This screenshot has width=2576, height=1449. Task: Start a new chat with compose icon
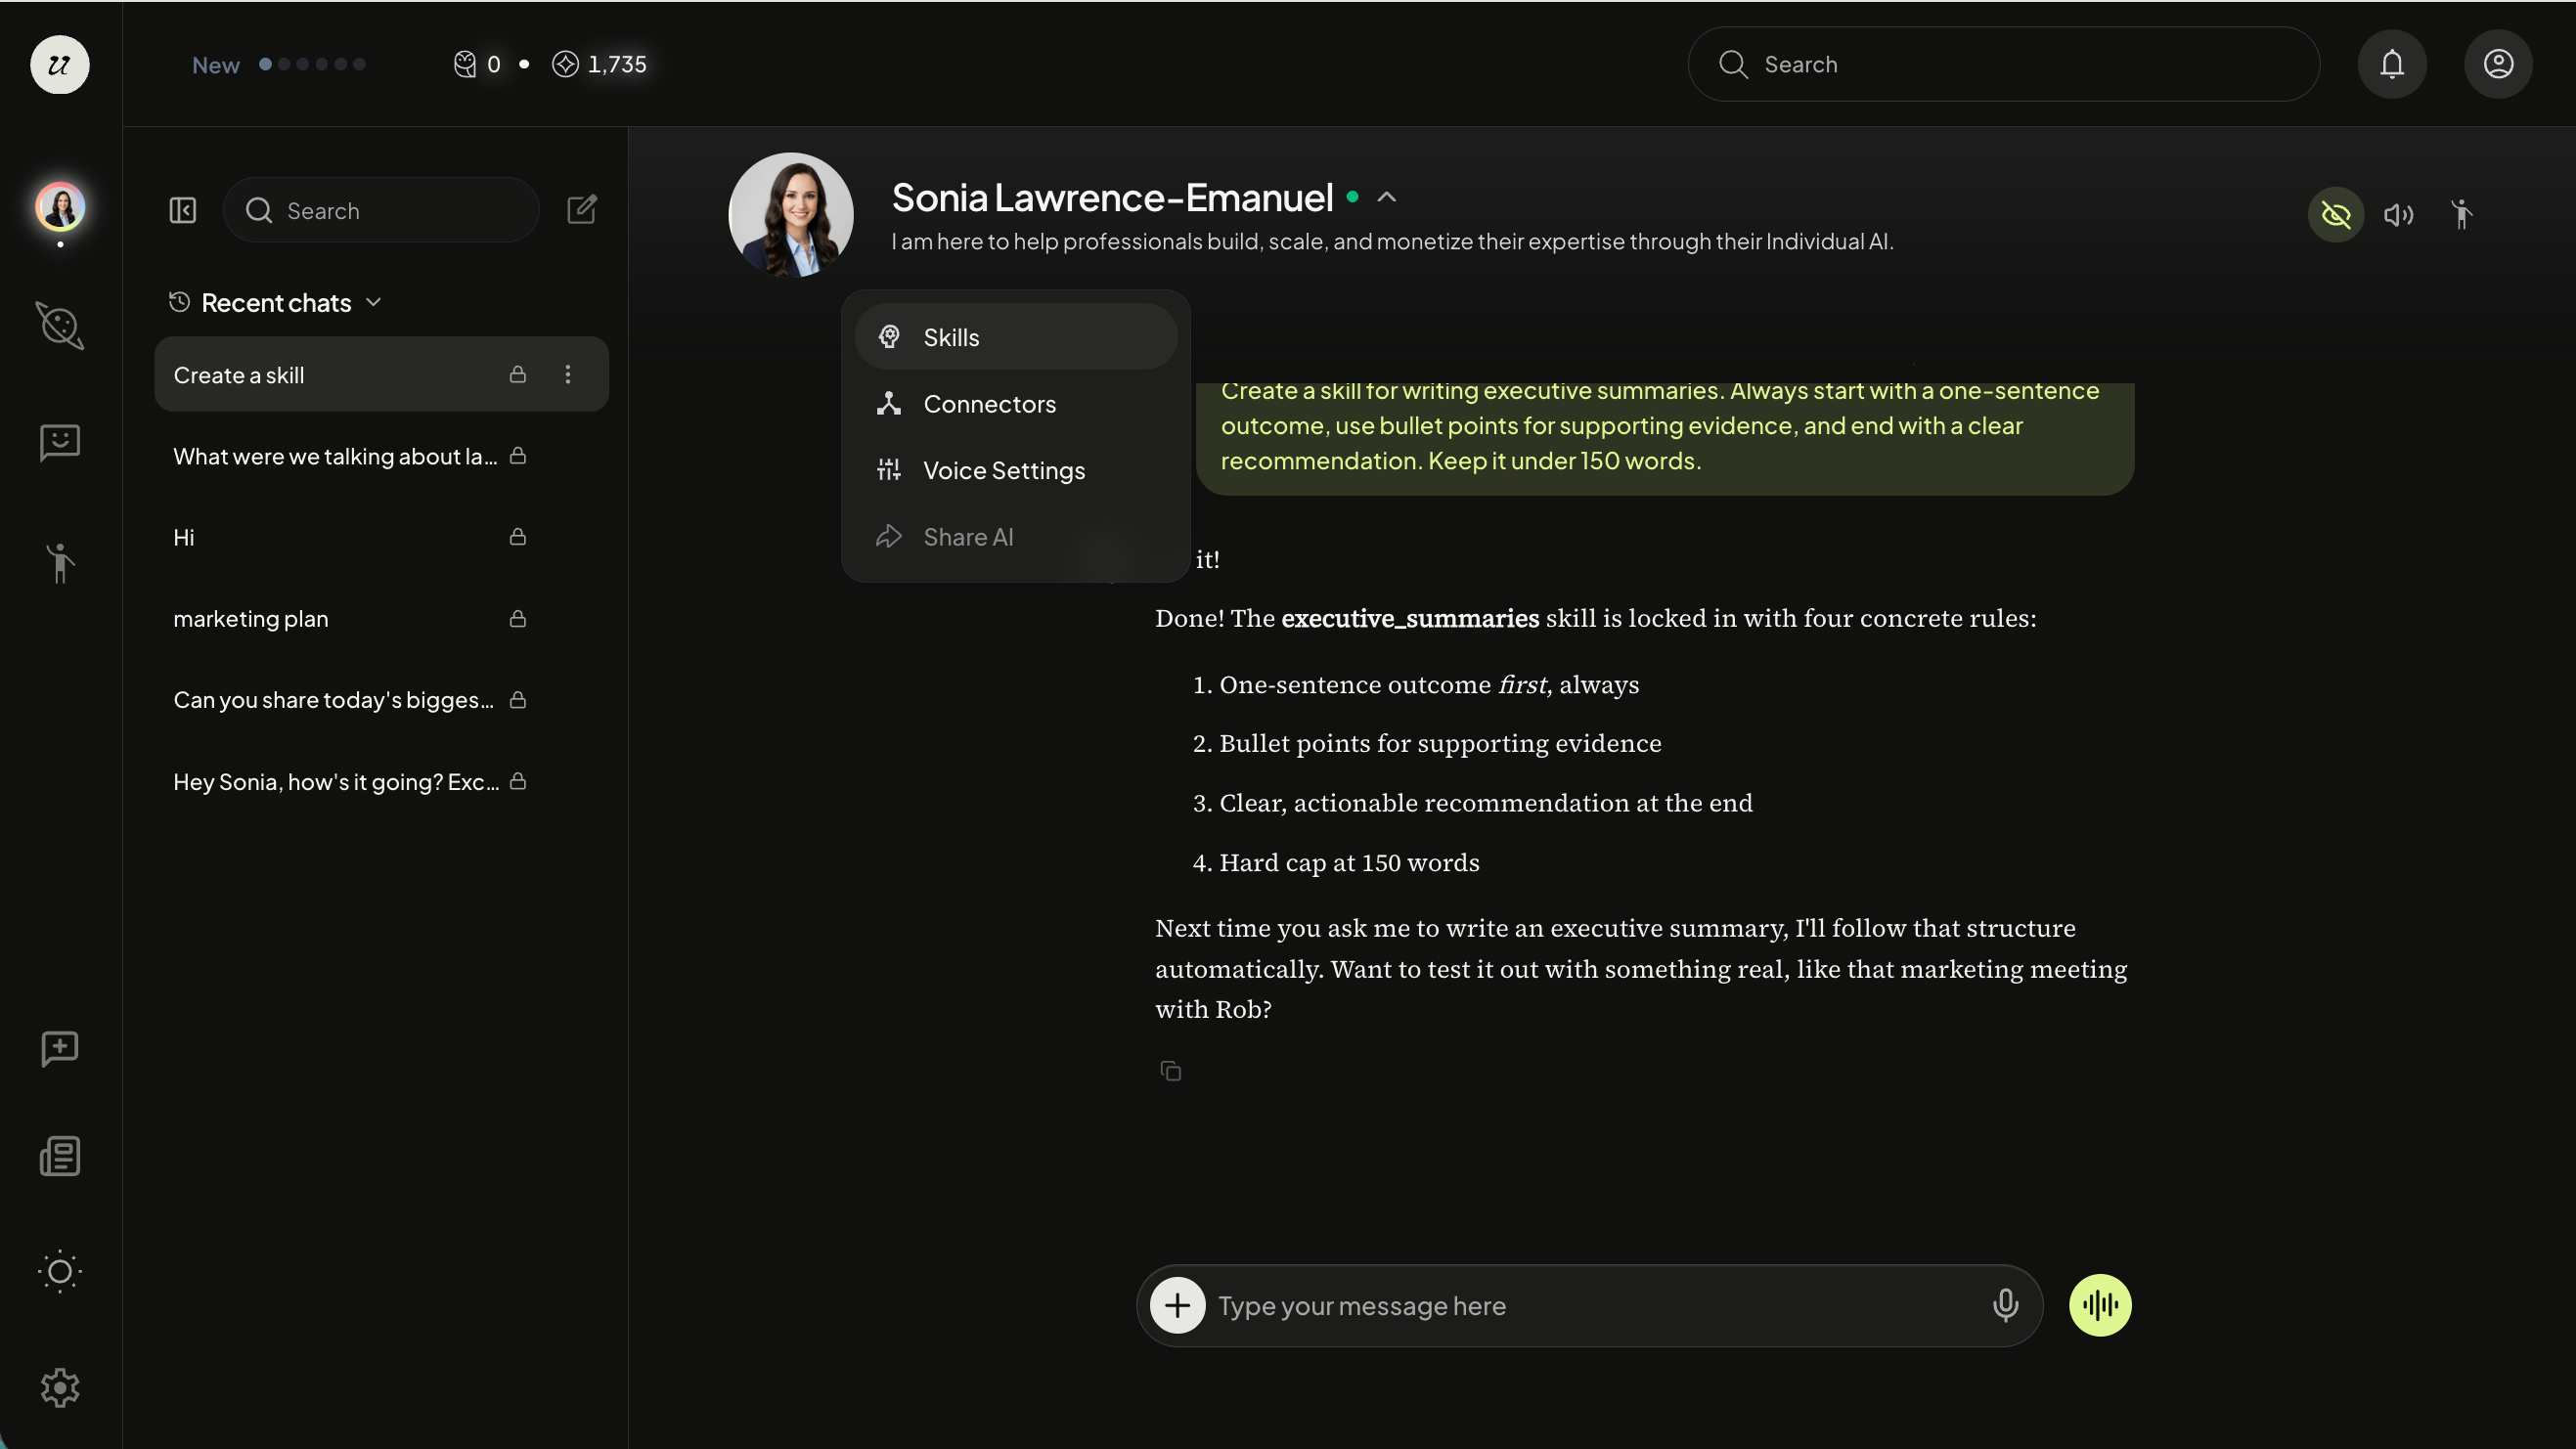click(x=582, y=209)
